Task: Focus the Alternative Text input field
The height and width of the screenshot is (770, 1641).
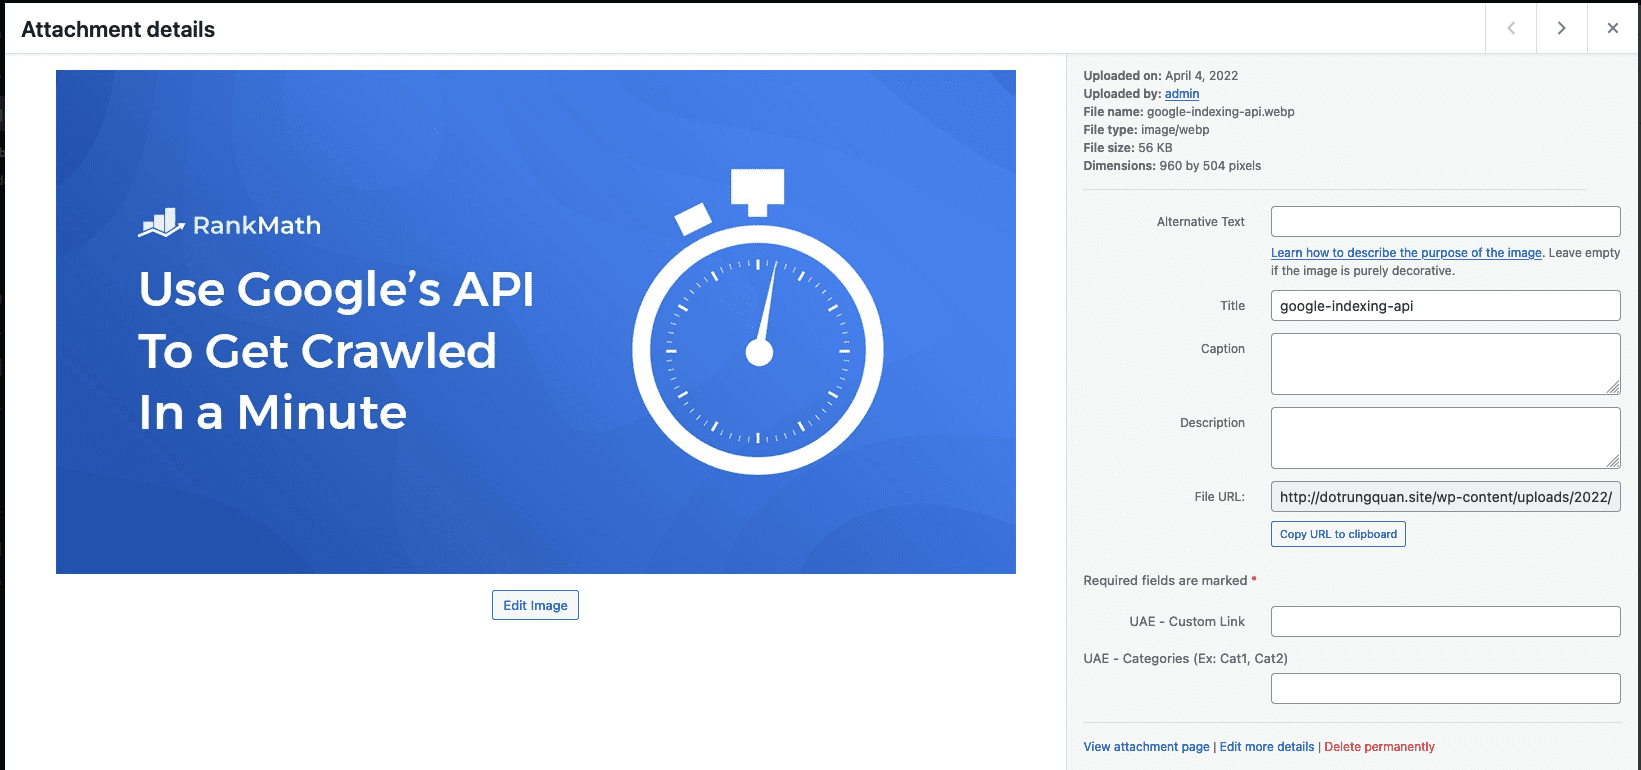Action: click(x=1445, y=222)
